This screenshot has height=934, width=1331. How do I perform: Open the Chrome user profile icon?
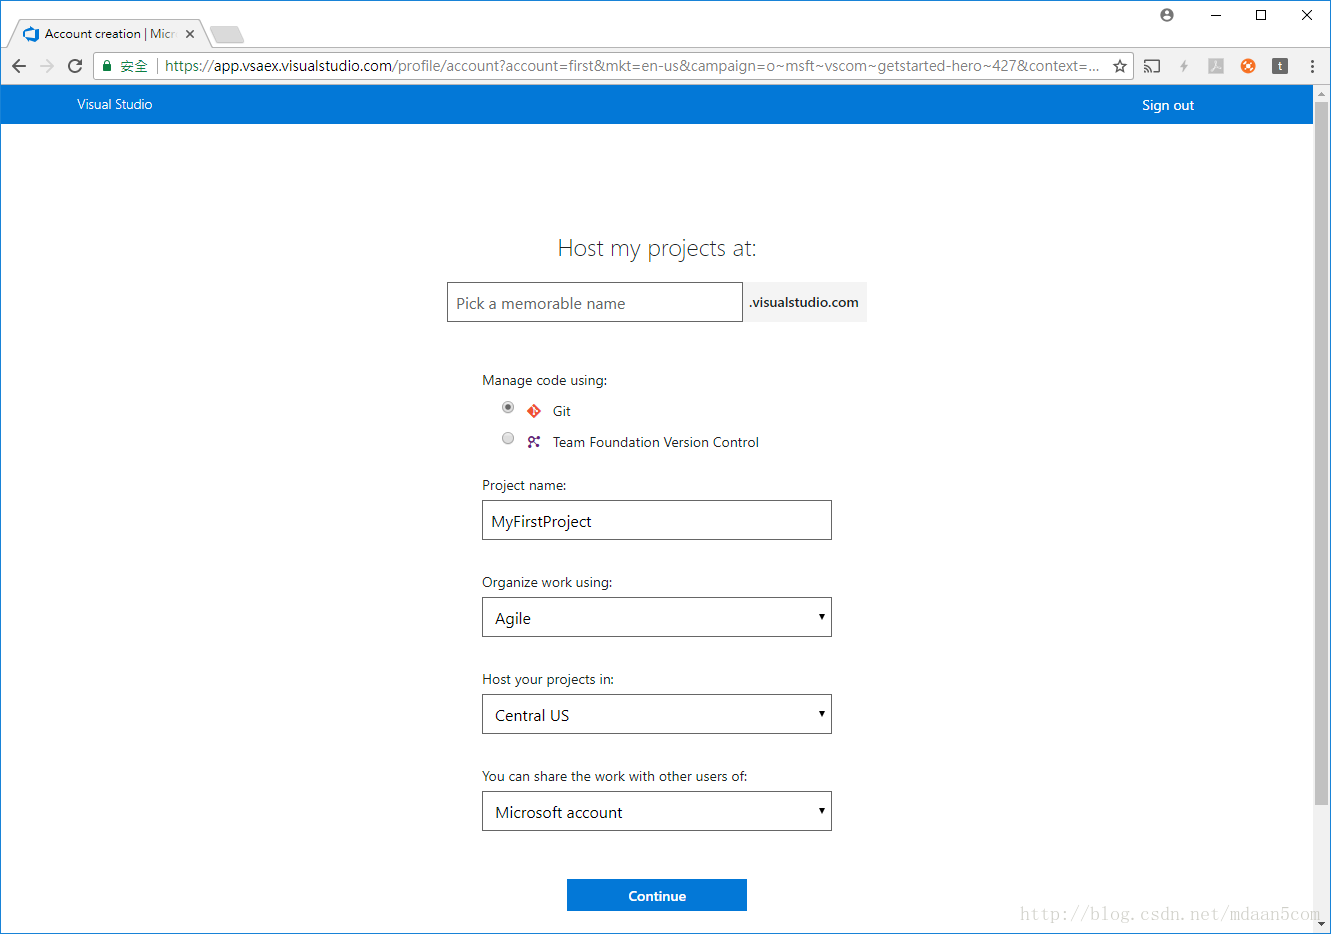[x=1167, y=15]
